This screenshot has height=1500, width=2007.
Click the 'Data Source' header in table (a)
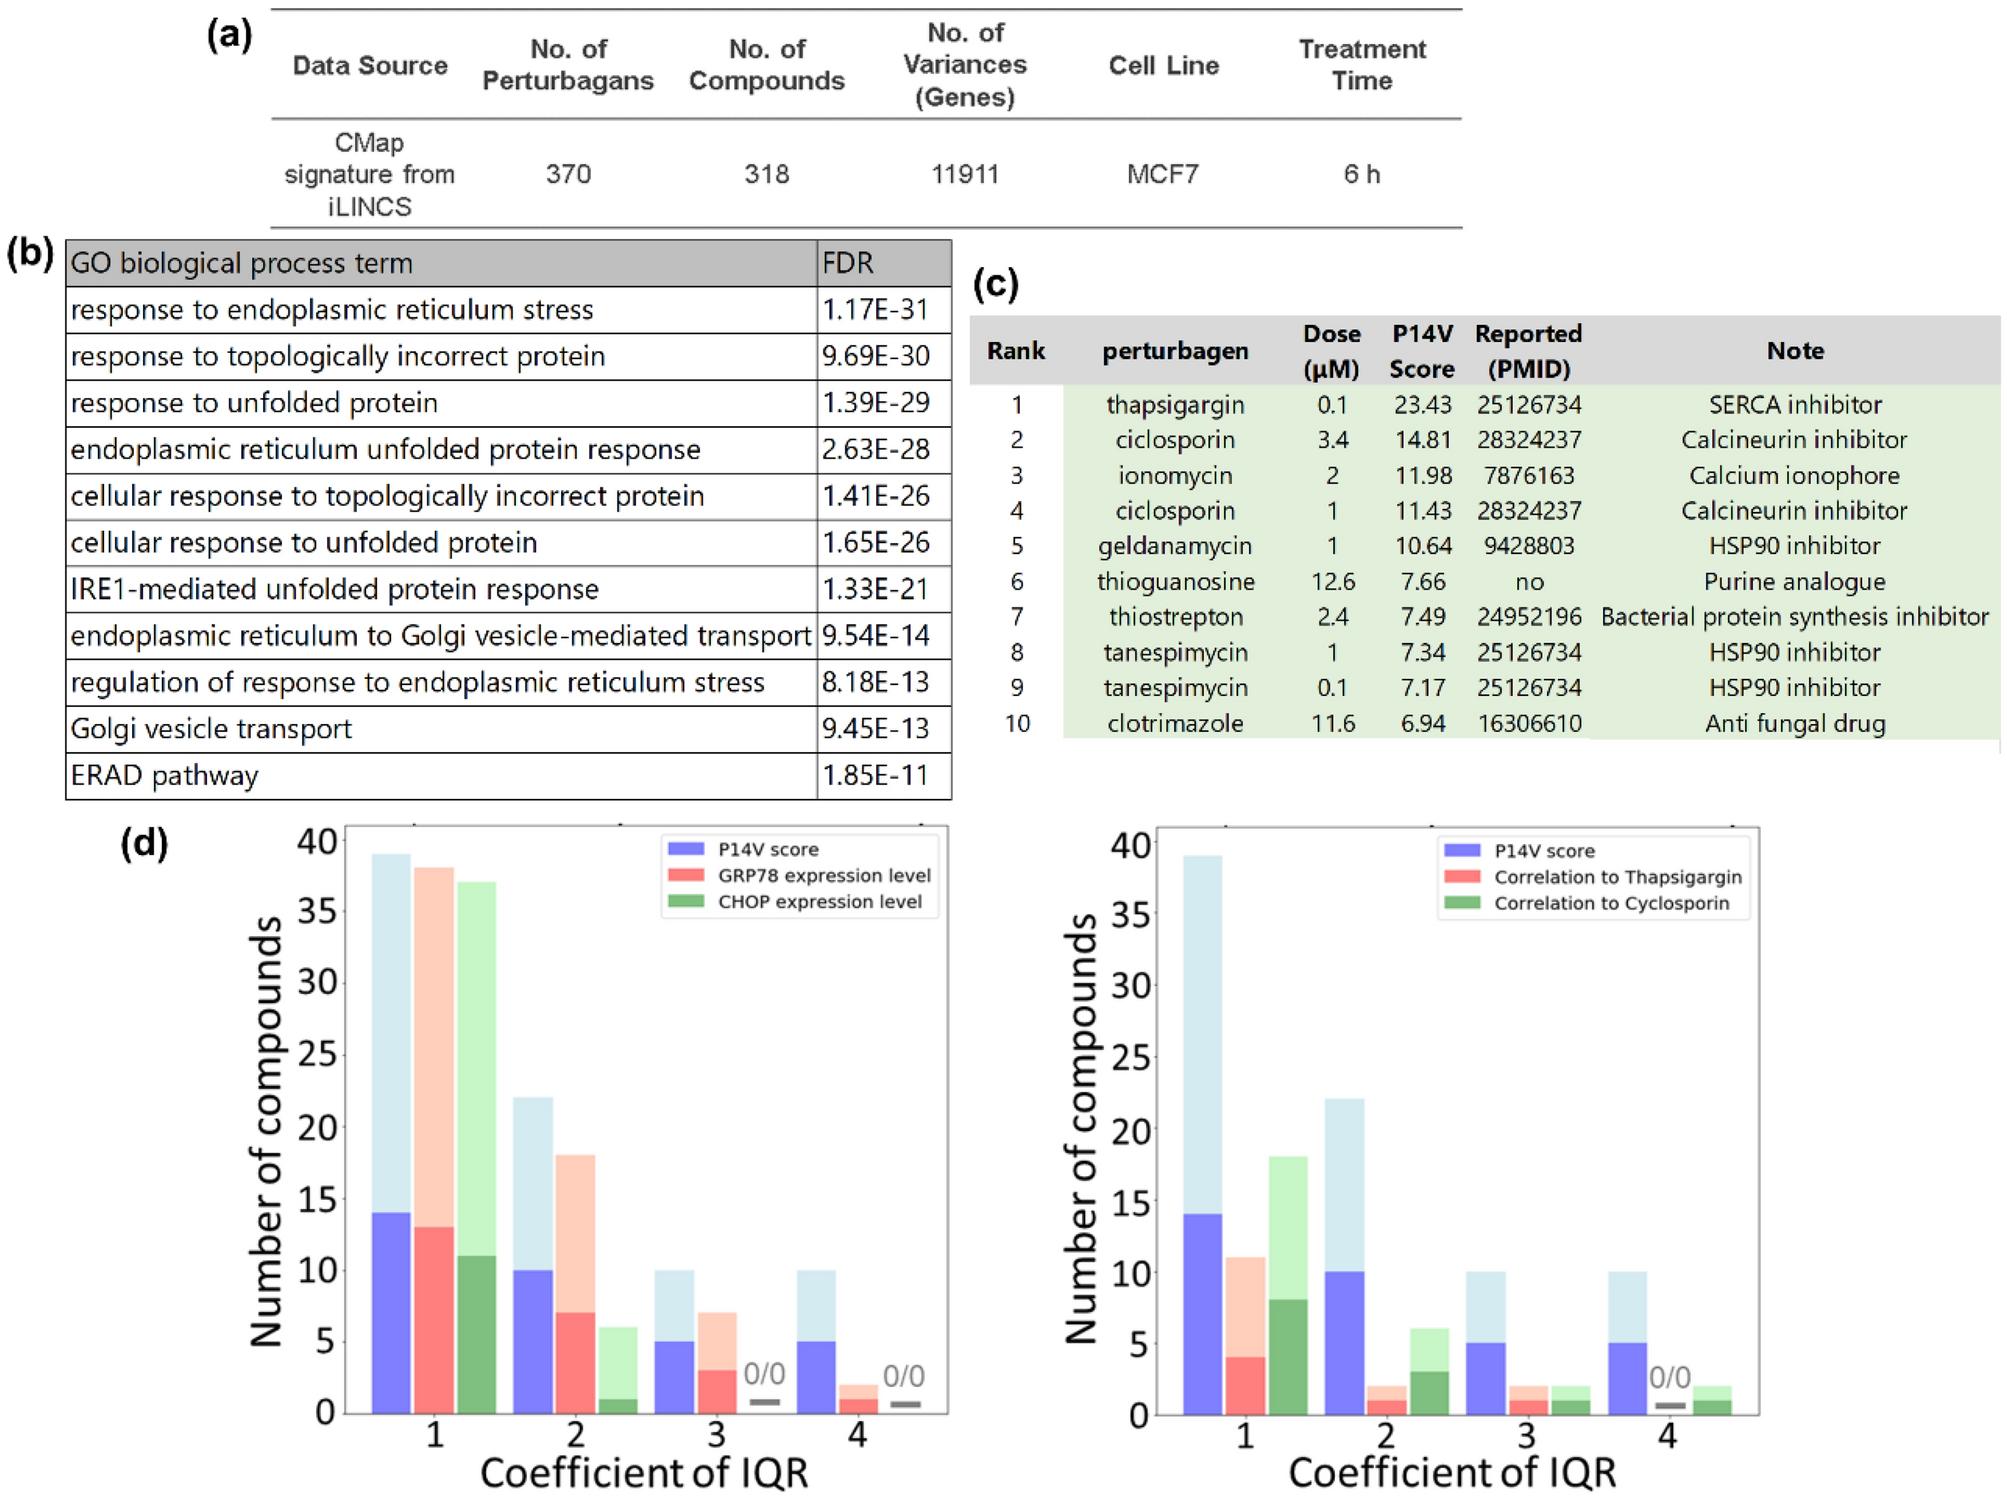point(370,66)
